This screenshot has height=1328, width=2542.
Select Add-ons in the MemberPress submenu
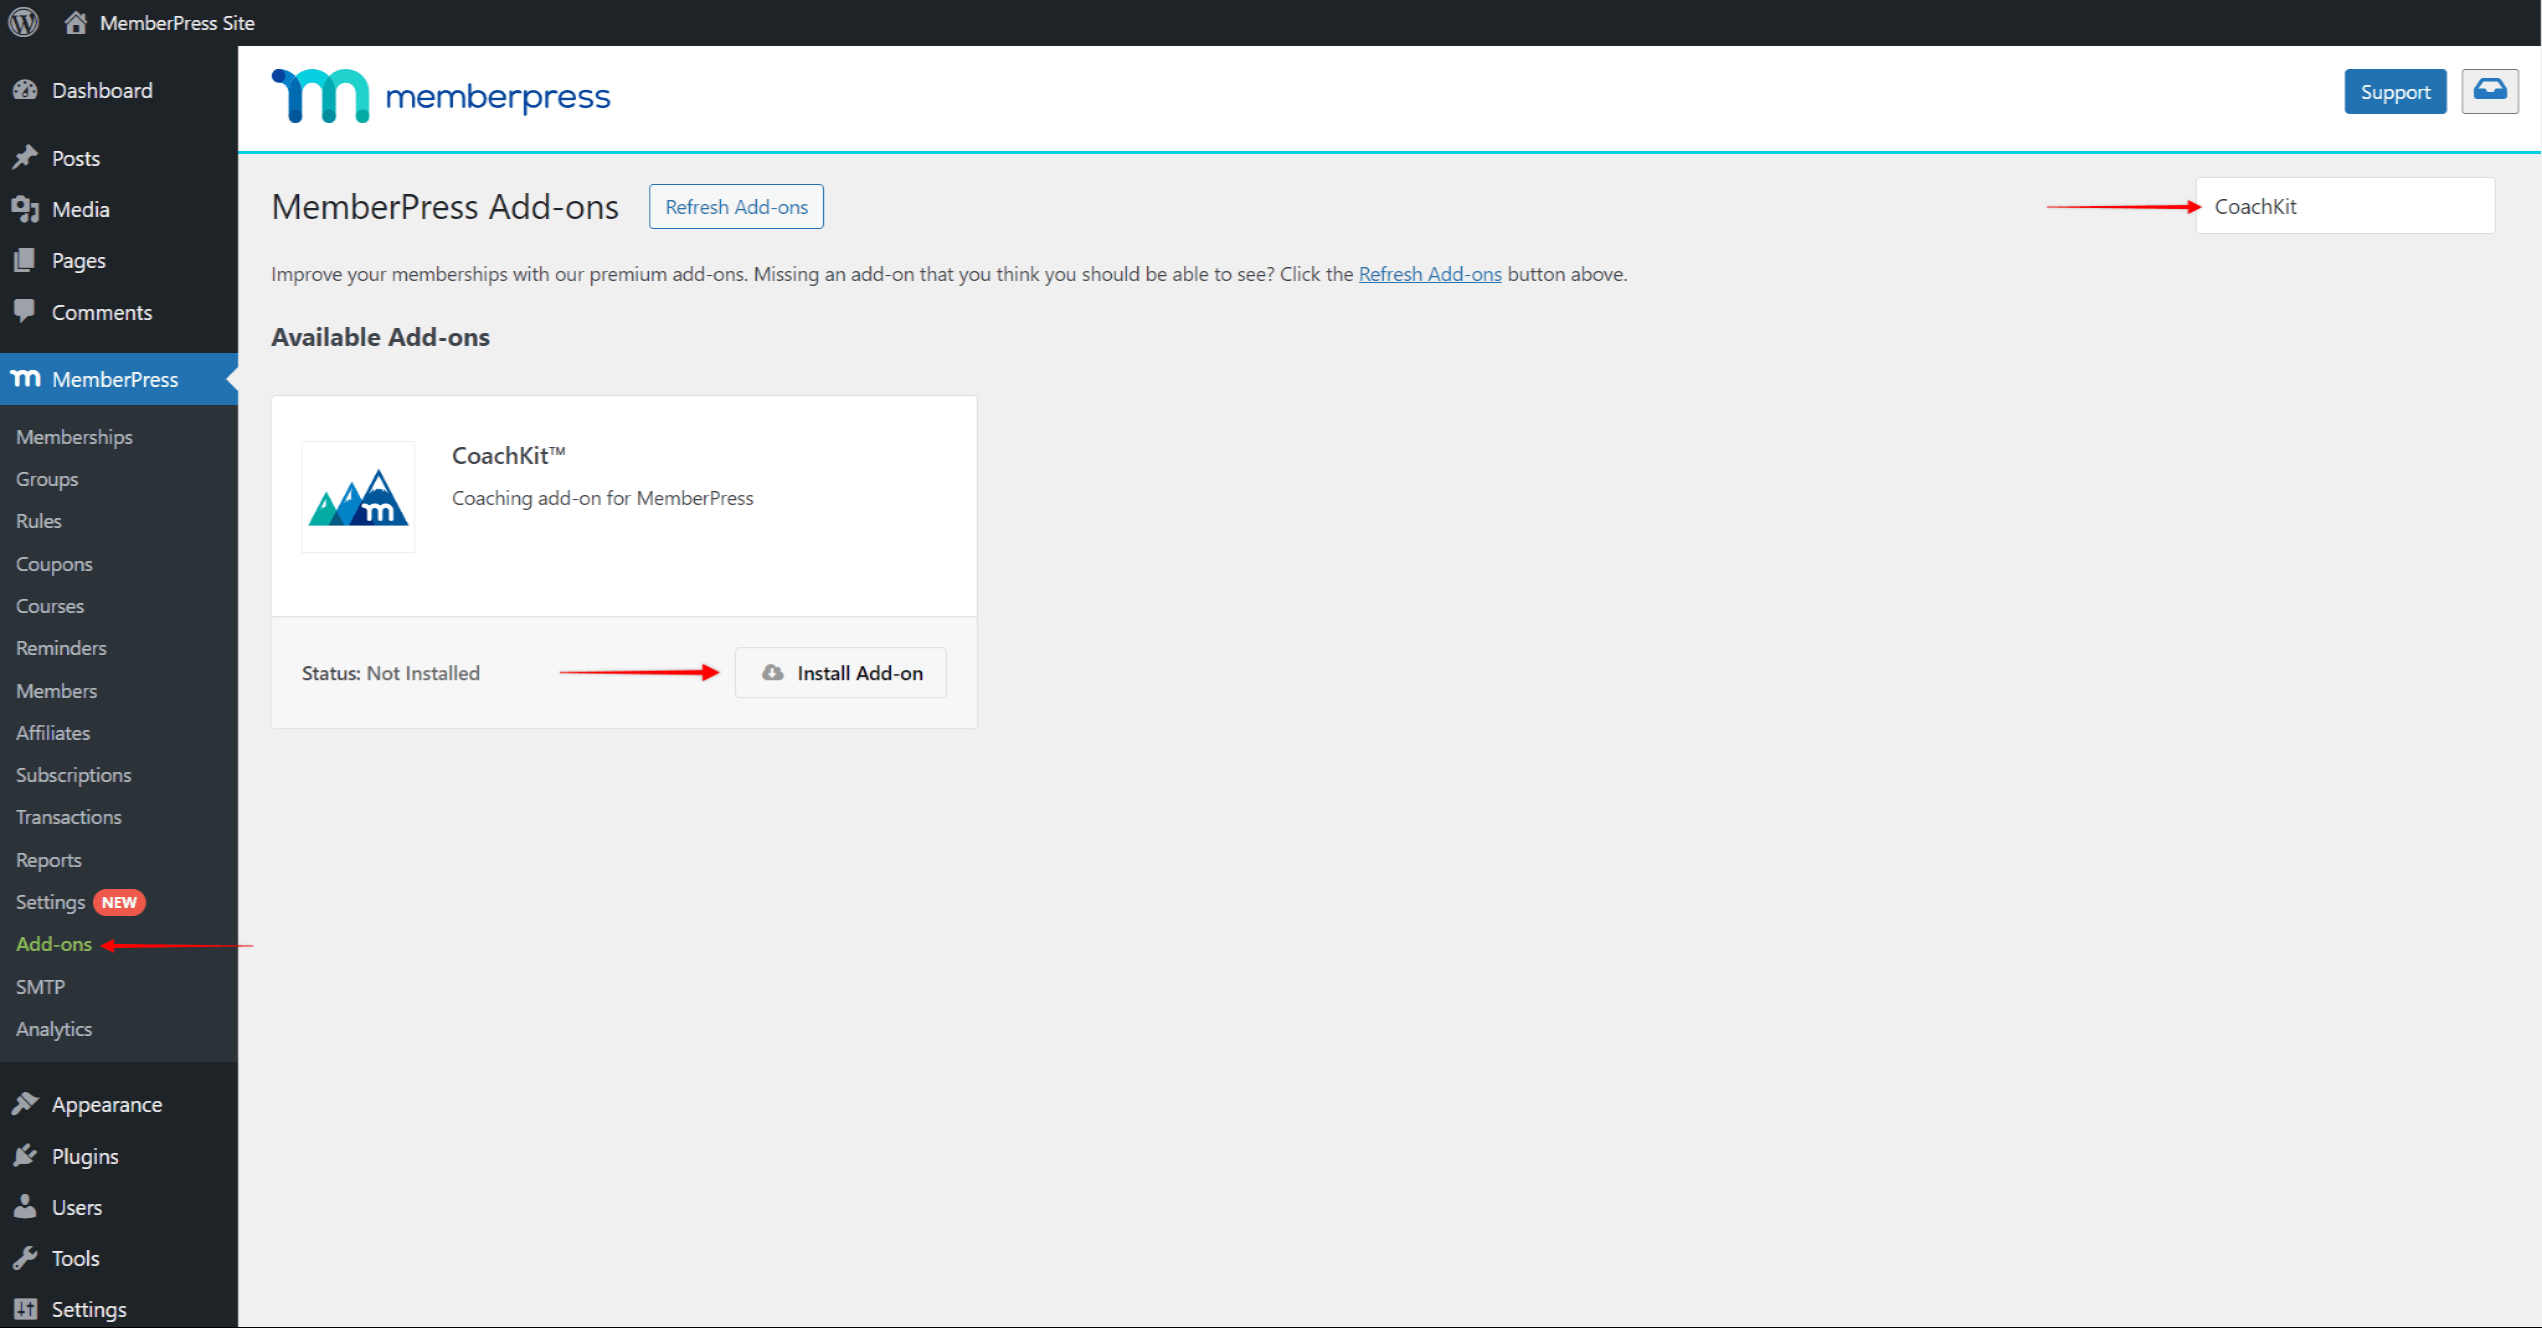53,943
